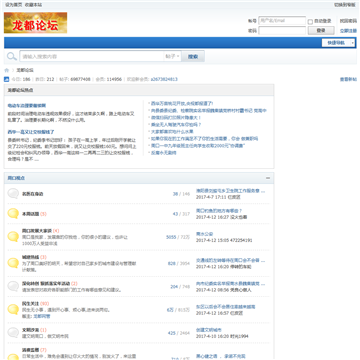Screen dimensions: 360x360
Task: Open the 帖子 search type dropdown
Action: pos(172,56)
